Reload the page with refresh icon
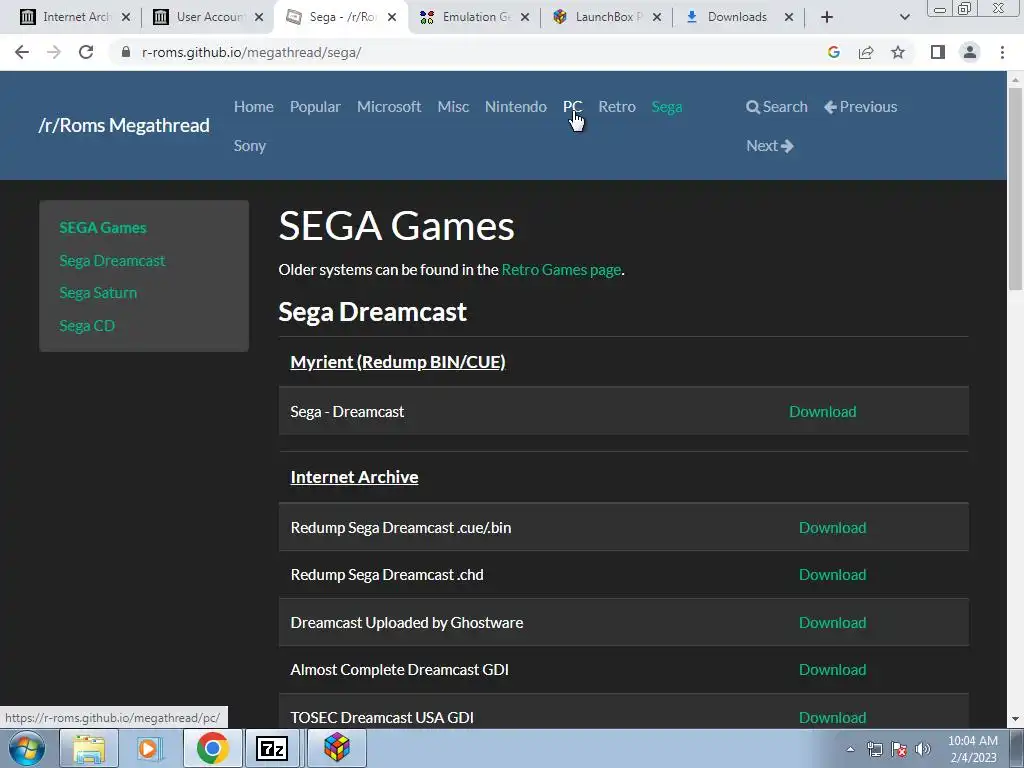1024x768 pixels. tap(86, 52)
